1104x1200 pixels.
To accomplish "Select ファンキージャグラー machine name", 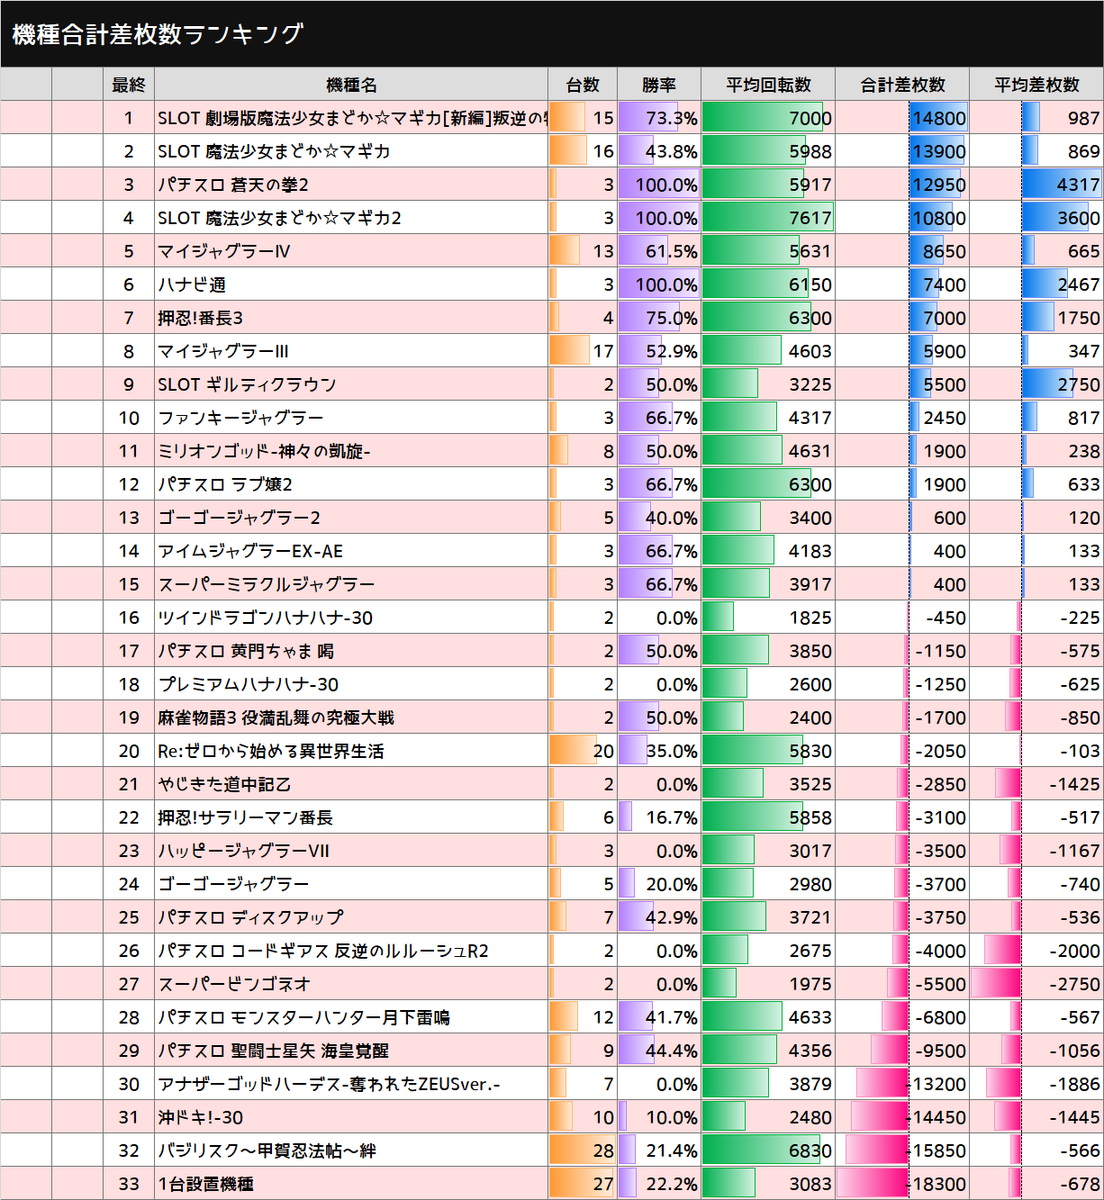I will pos(240,418).
